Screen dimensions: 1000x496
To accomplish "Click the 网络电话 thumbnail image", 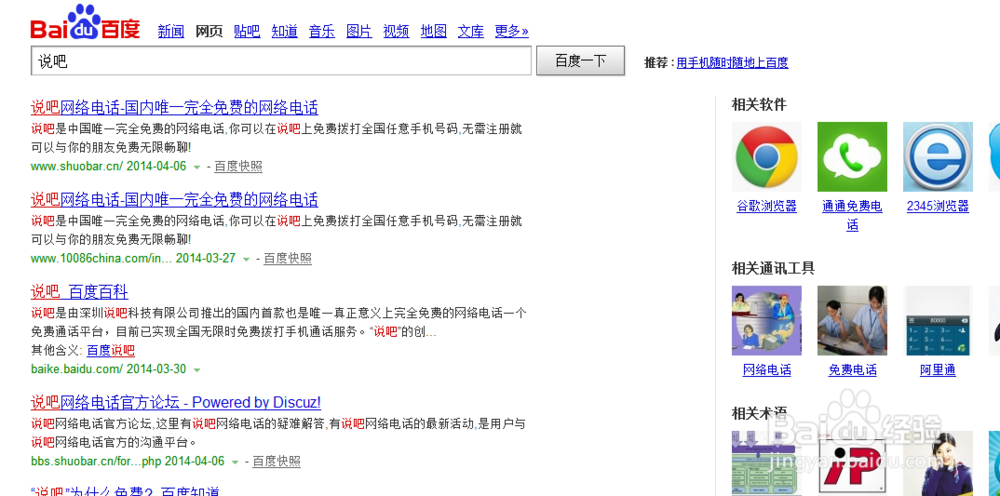I will pos(766,321).
